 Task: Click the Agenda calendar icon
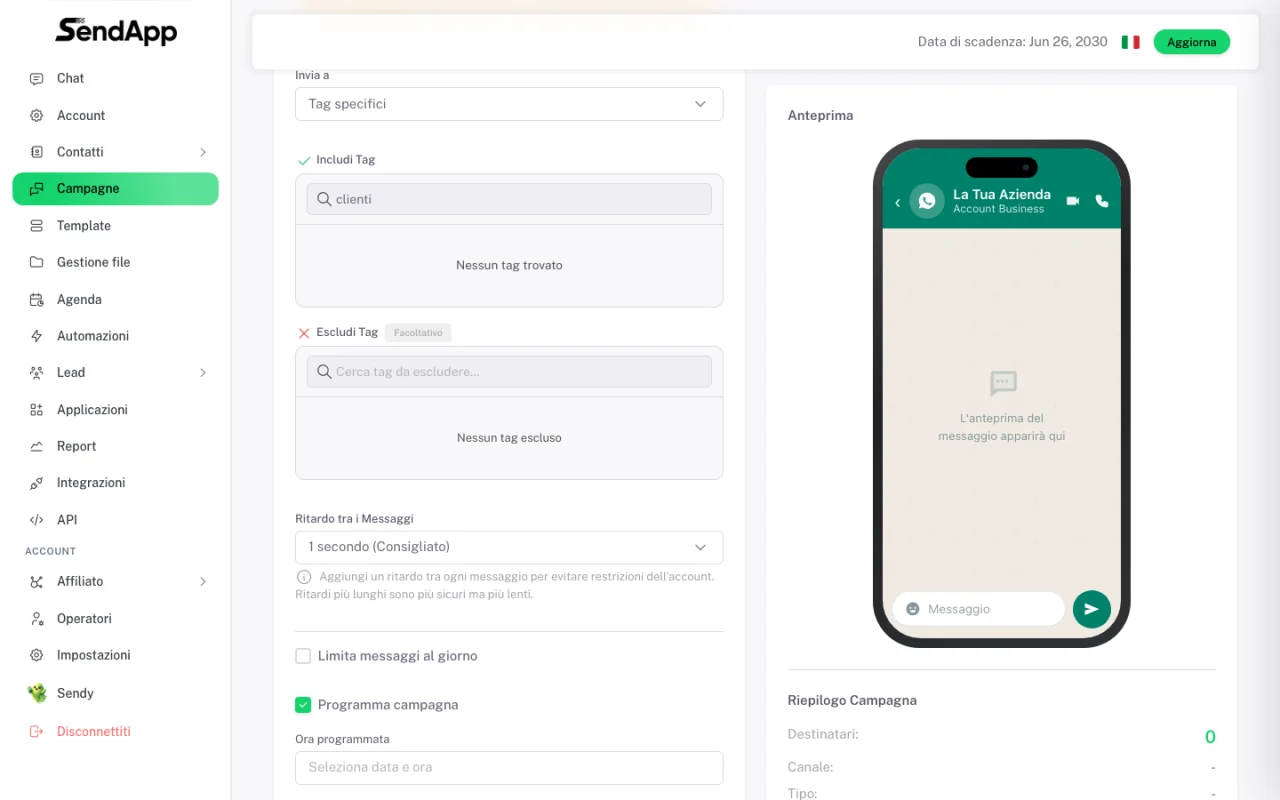(x=37, y=299)
